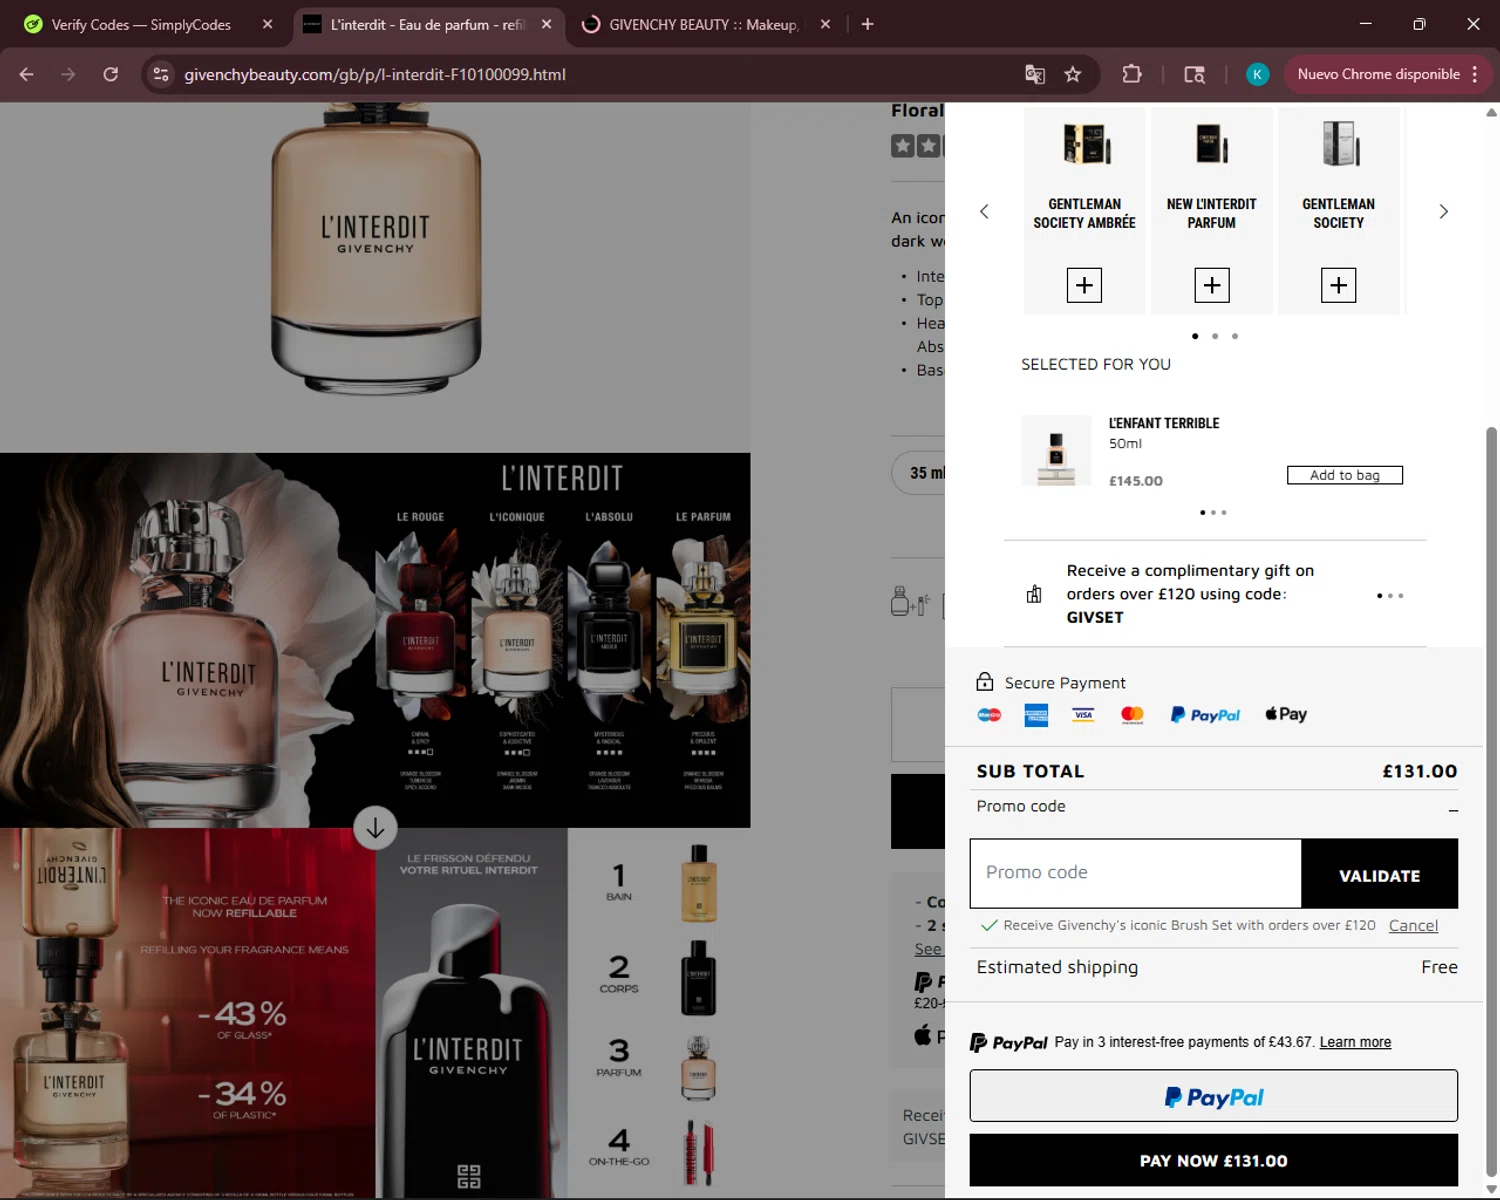Click the Mastercard logo
The image size is (1500, 1200).
click(x=1132, y=714)
